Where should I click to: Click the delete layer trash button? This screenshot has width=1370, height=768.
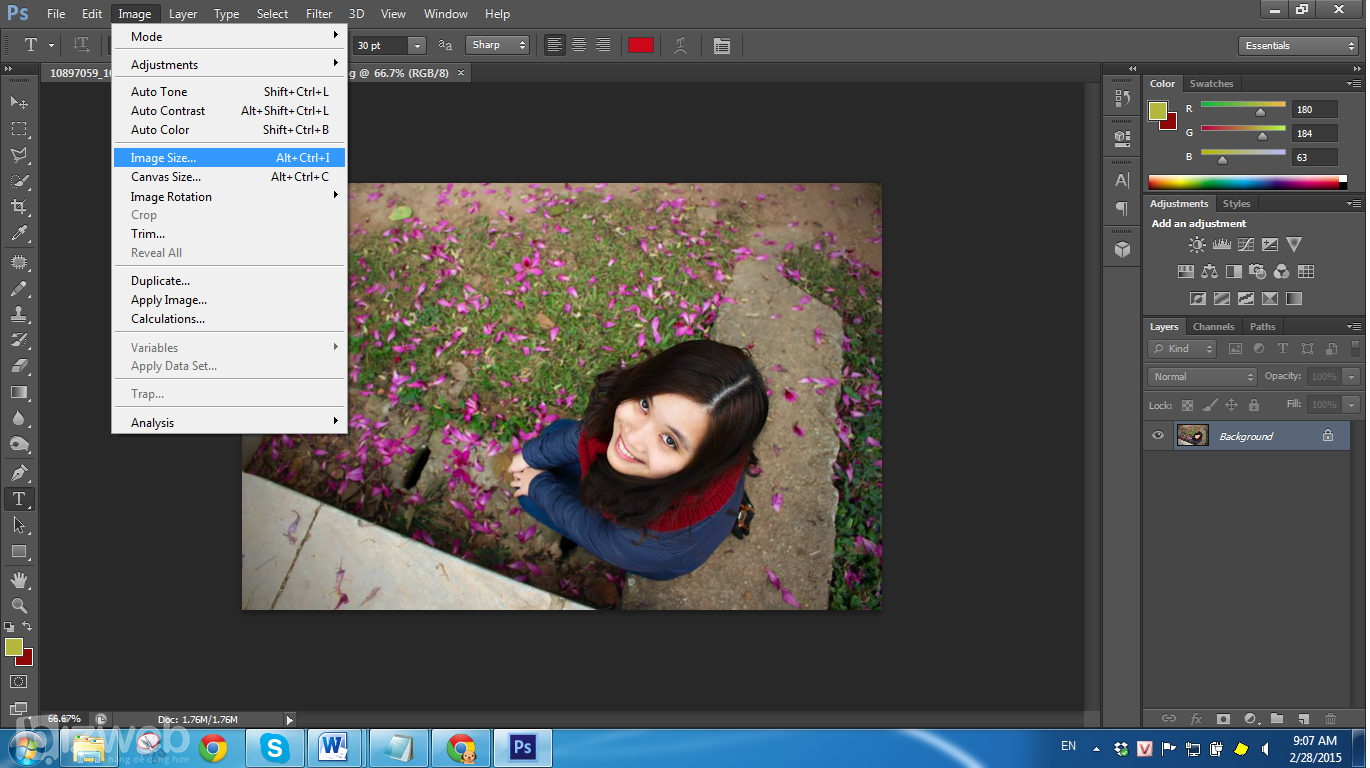pyautogui.click(x=1330, y=718)
